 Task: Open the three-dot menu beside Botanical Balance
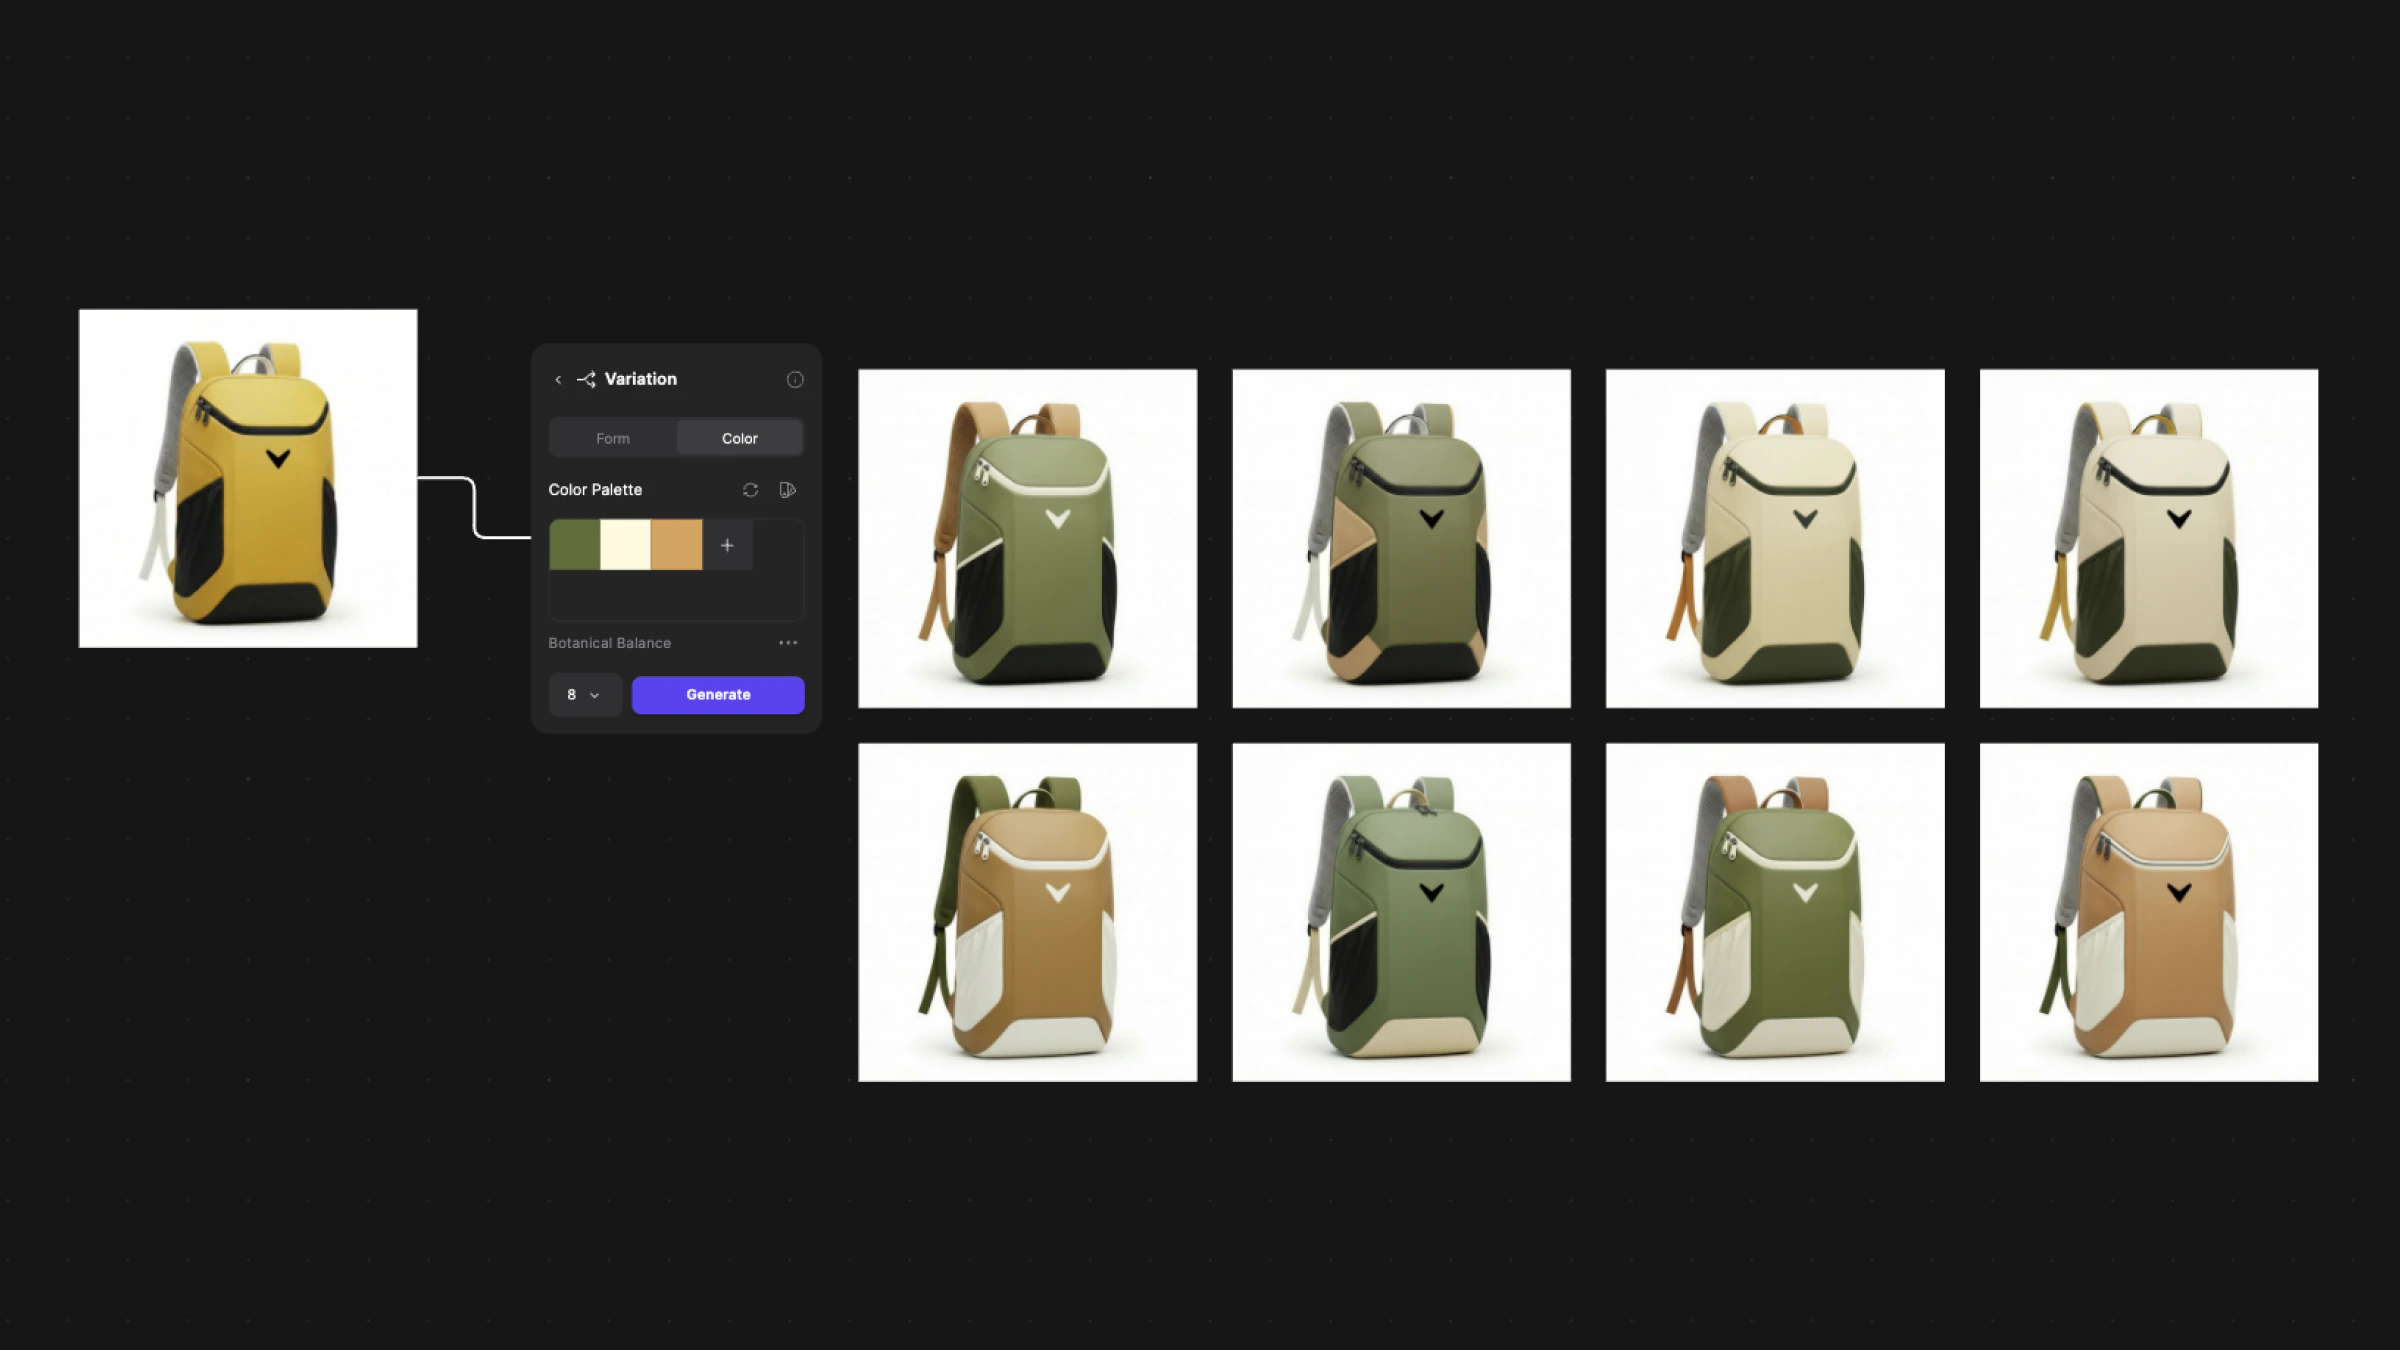coord(788,643)
